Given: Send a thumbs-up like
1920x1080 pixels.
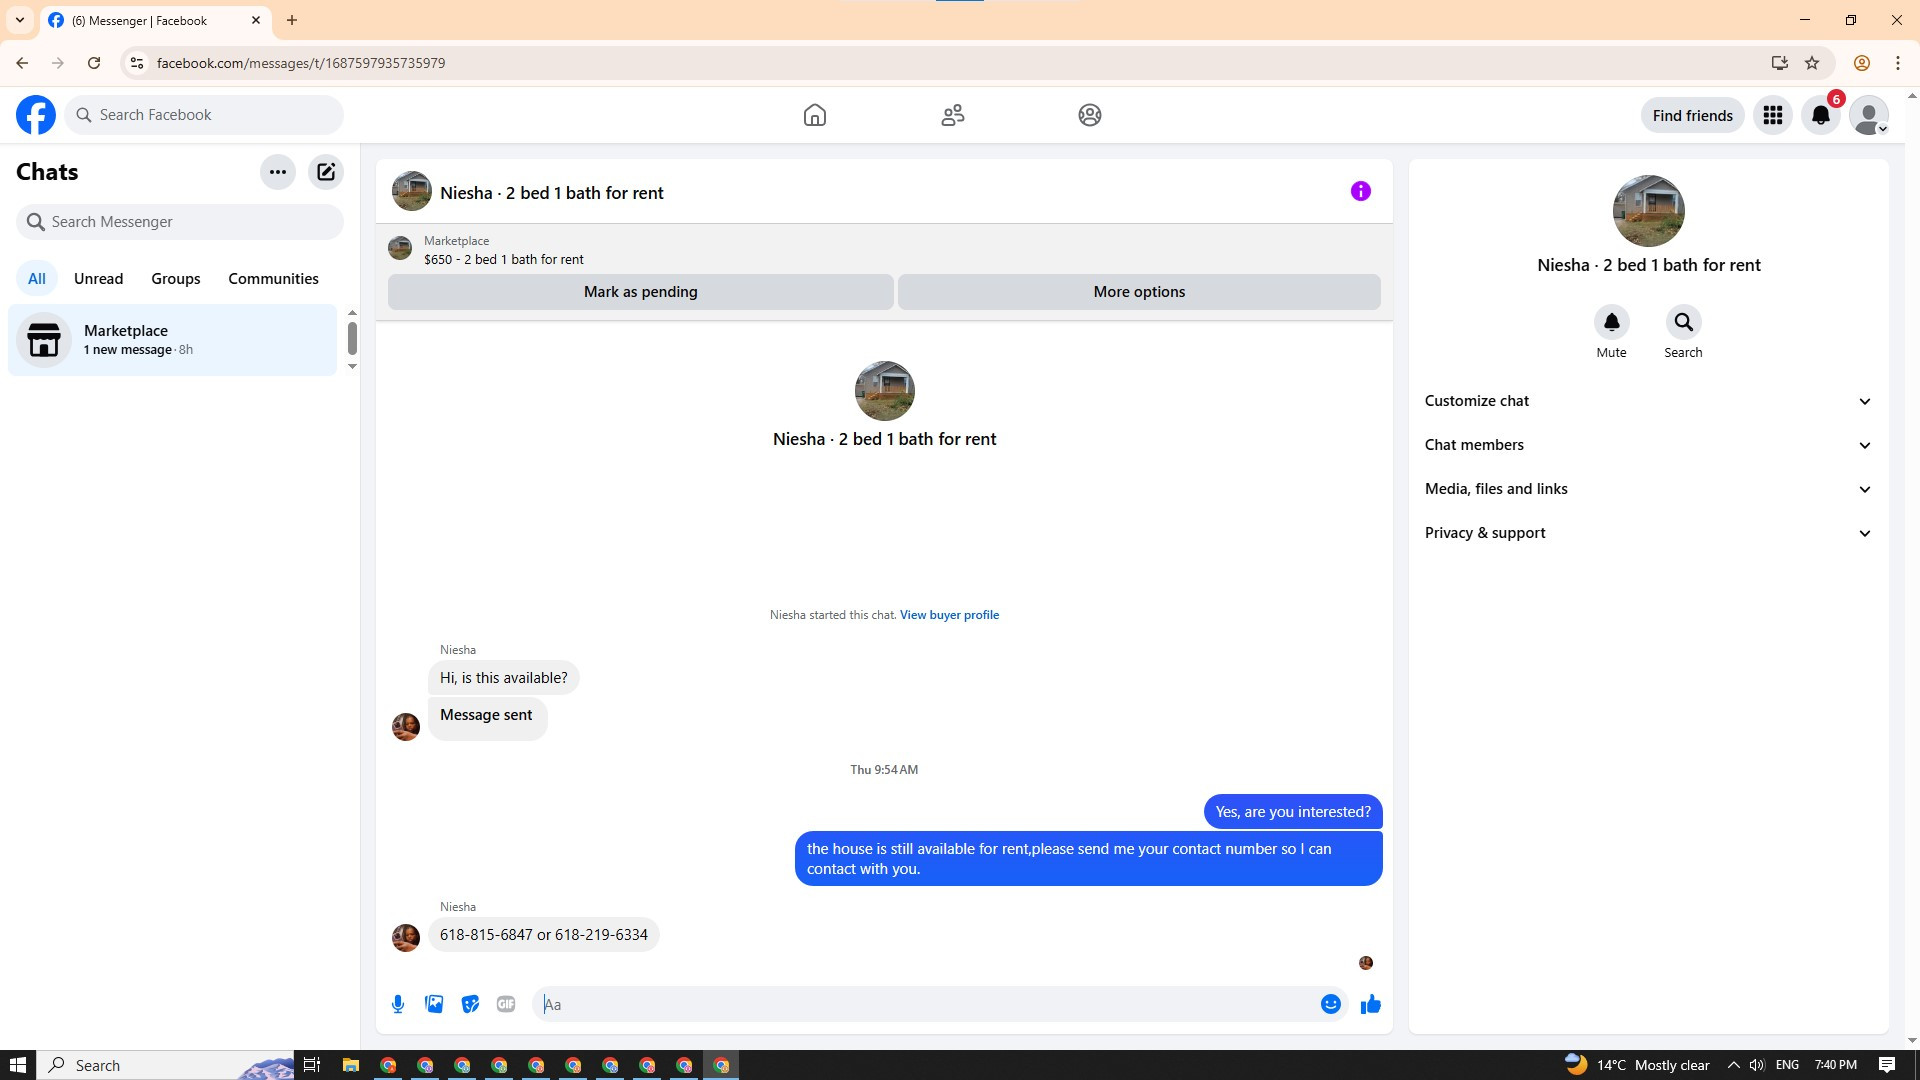Looking at the screenshot, I should click(1370, 1004).
